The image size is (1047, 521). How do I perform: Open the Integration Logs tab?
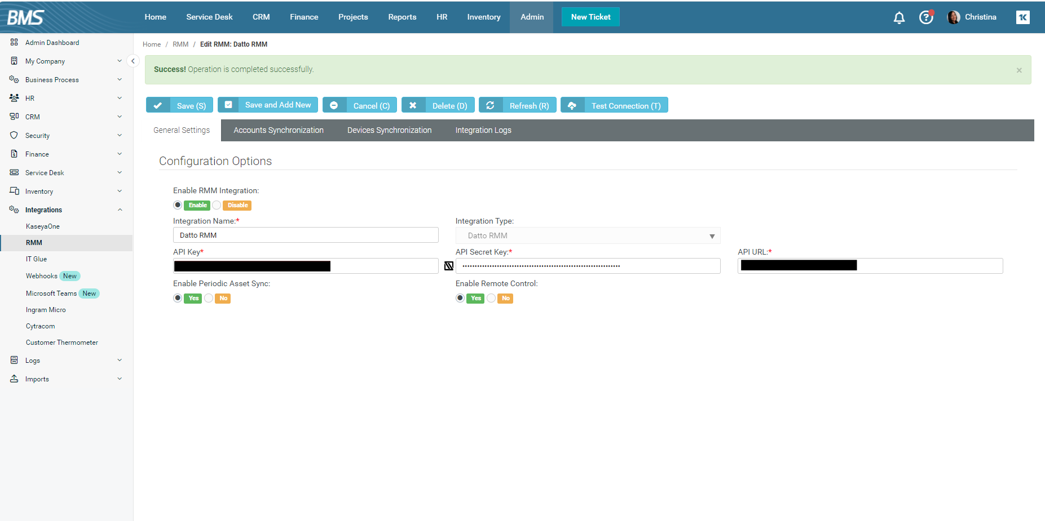483,130
